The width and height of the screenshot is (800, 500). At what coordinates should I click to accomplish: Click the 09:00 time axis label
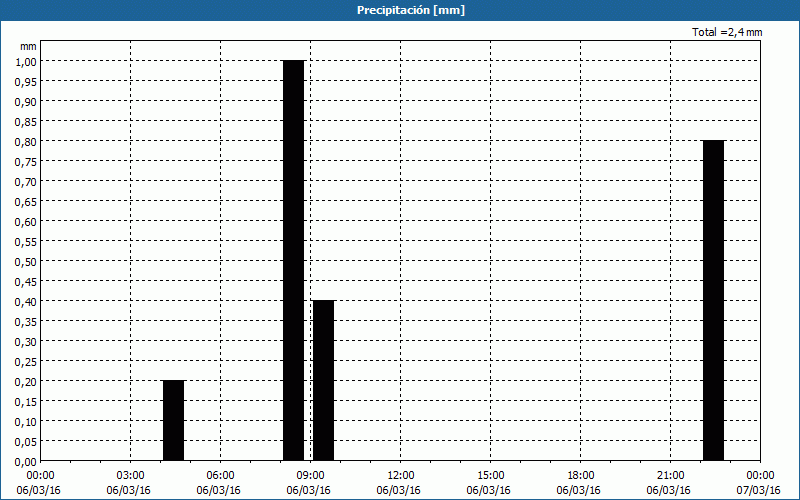coord(310,476)
